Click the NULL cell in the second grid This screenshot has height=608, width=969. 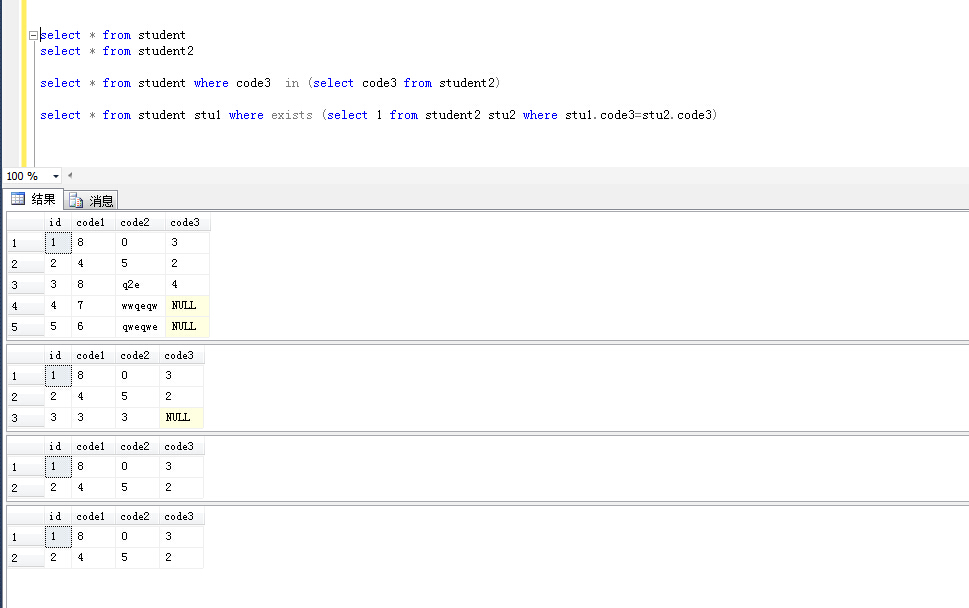point(180,417)
